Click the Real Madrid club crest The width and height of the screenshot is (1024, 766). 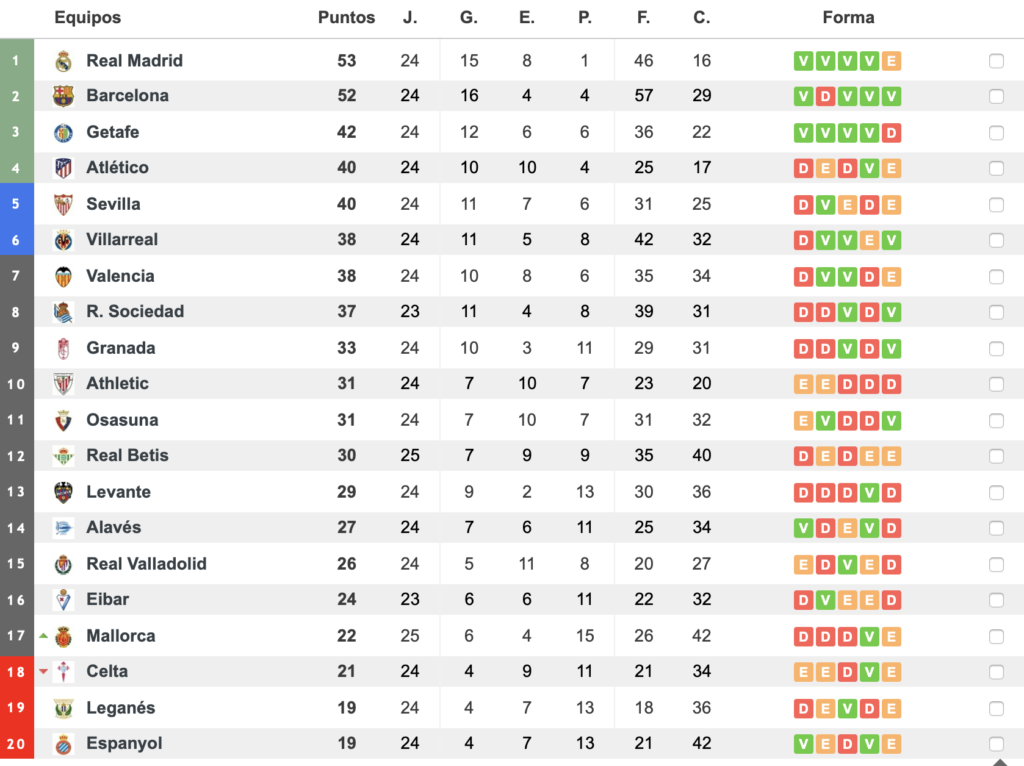(63, 61)
